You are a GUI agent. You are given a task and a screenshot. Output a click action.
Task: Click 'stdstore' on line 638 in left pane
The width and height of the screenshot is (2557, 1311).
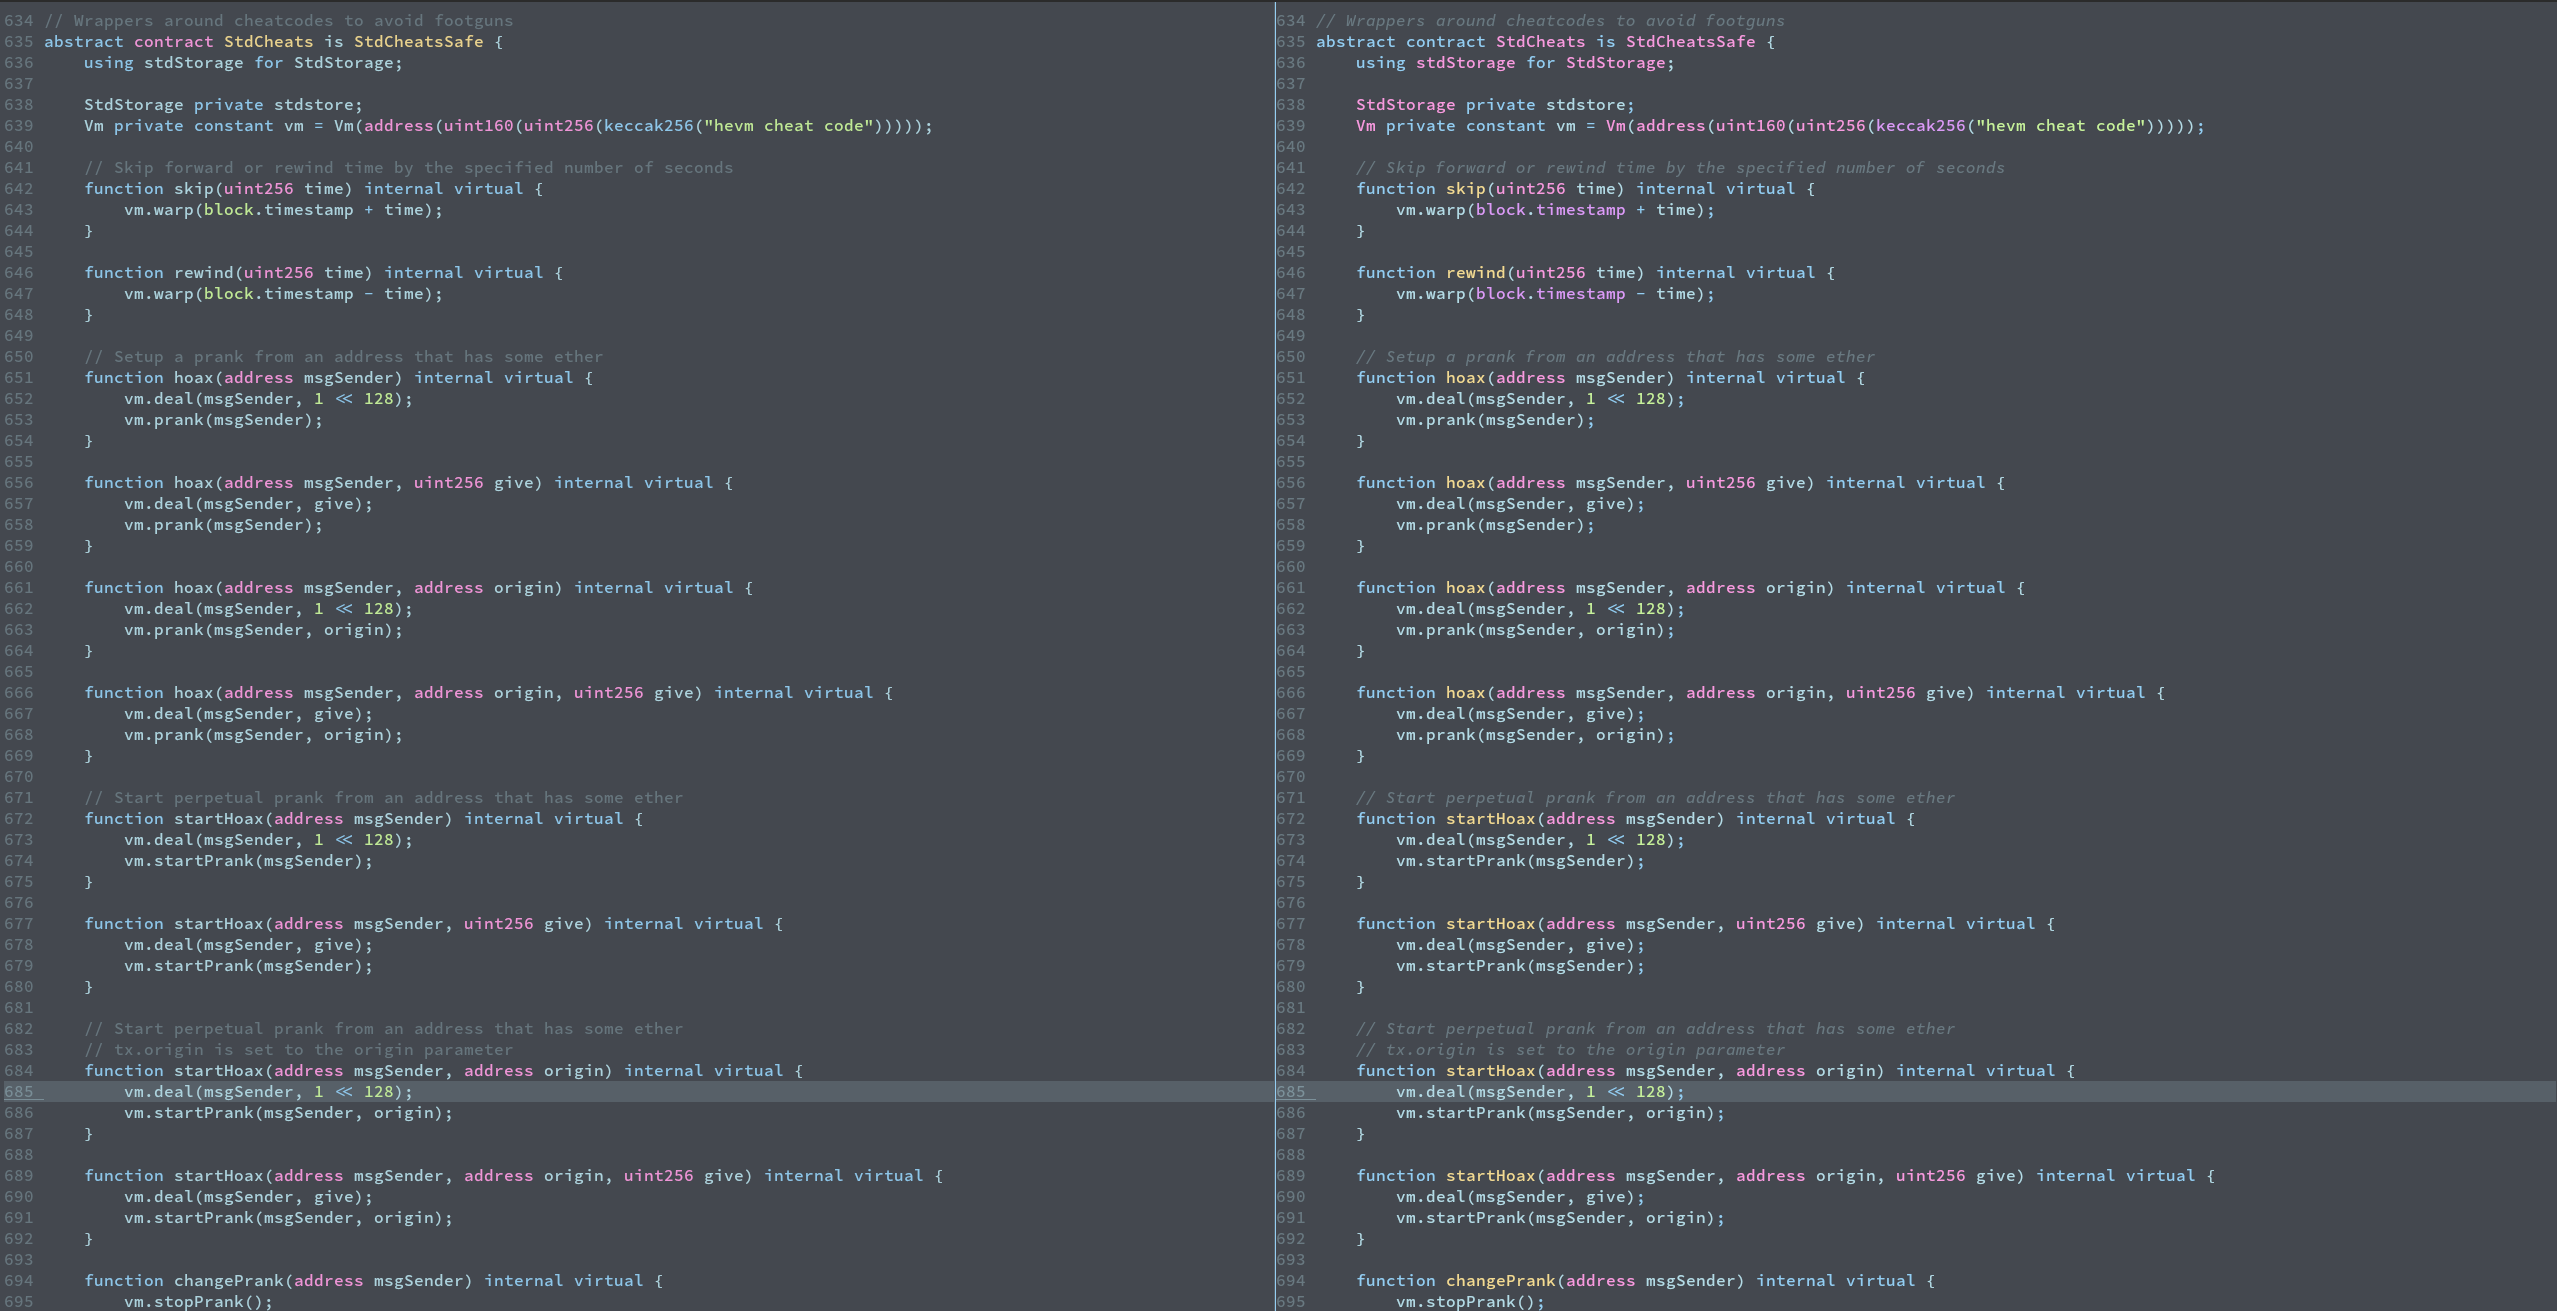point(313,105)
